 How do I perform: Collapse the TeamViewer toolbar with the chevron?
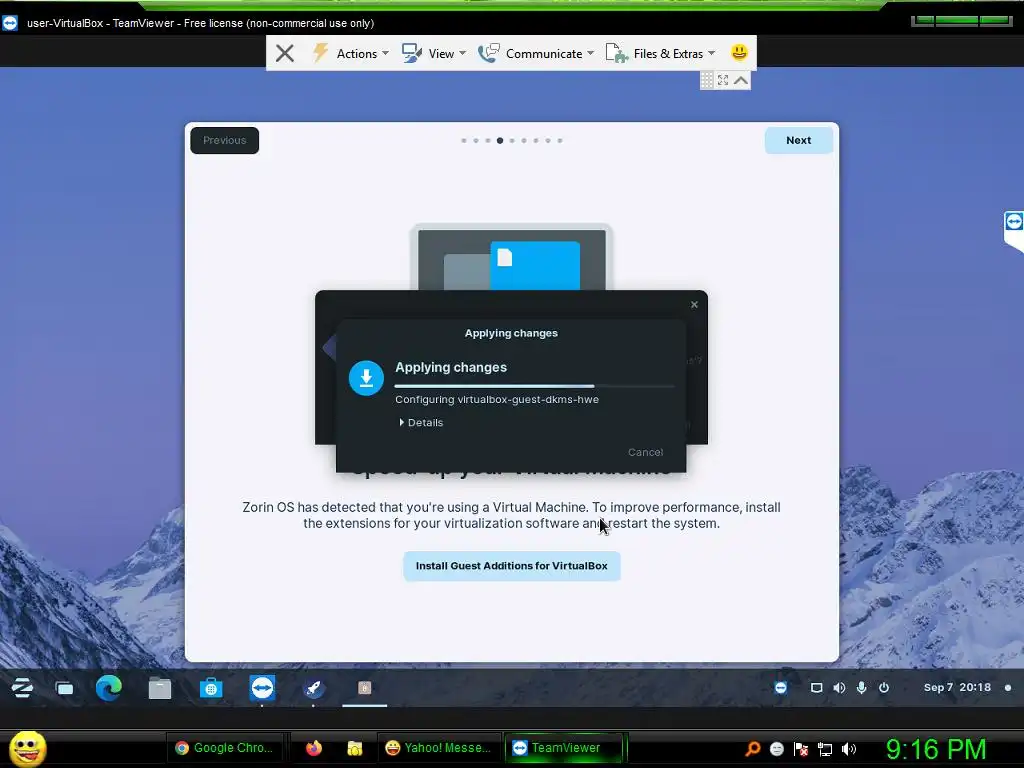(741, 80)
